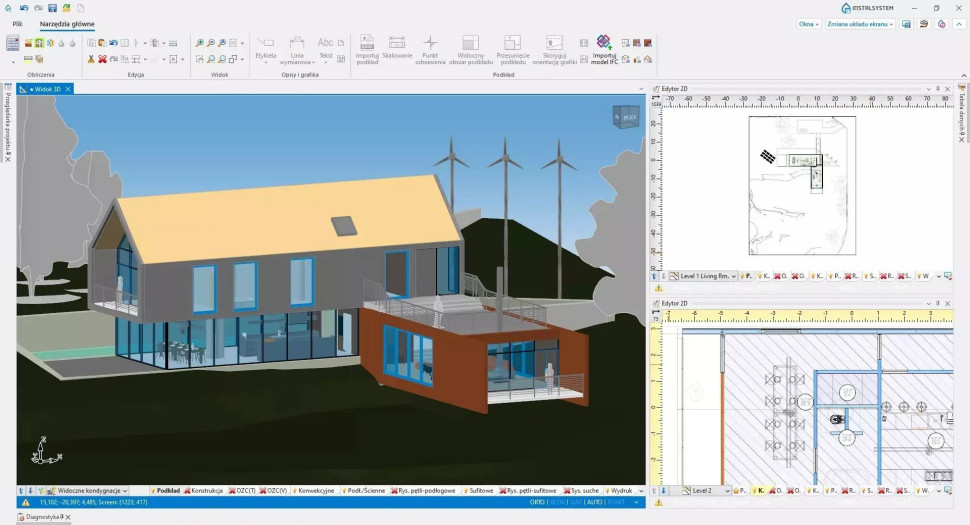Open the Zmiana układu ekranu dropdown

(860, 24)
